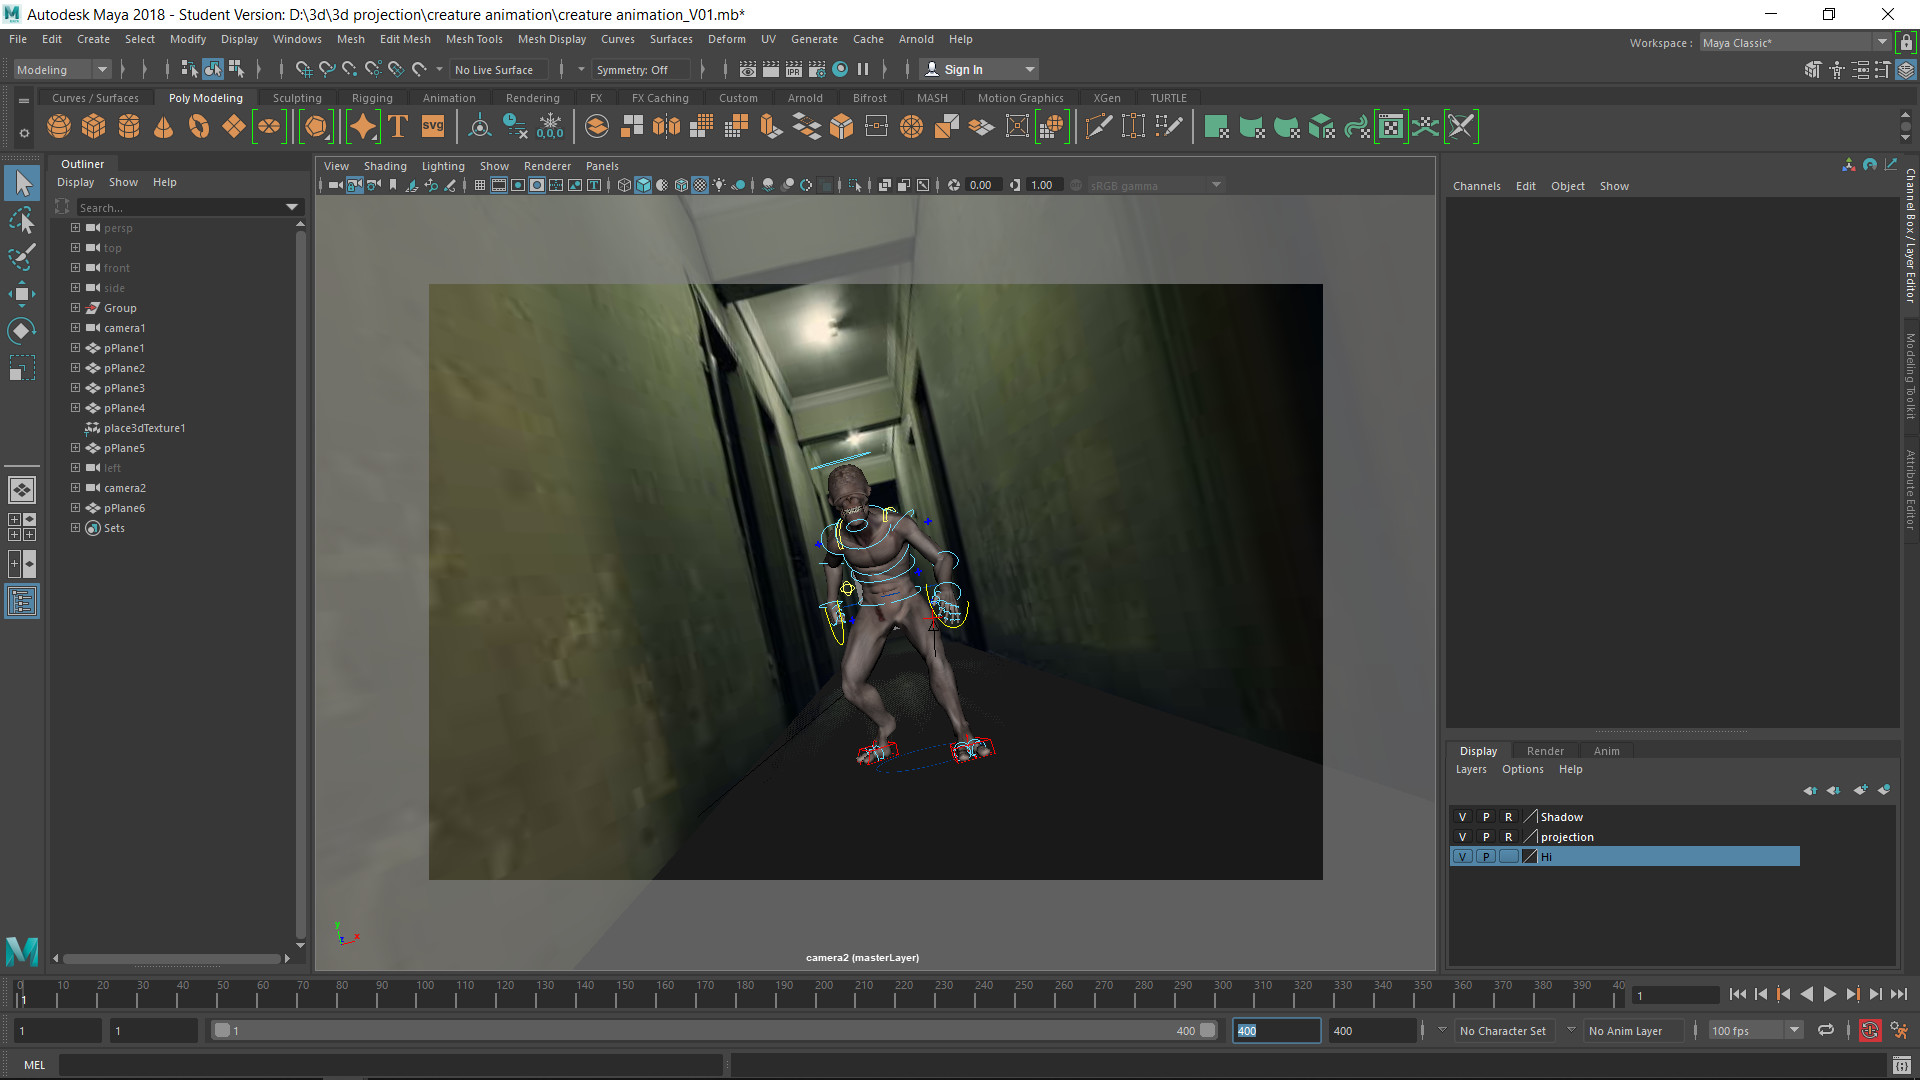Viewport: 1920px width, 1080px height.
Task: Open the Mesh Tools menu
Action: point(474,39)
